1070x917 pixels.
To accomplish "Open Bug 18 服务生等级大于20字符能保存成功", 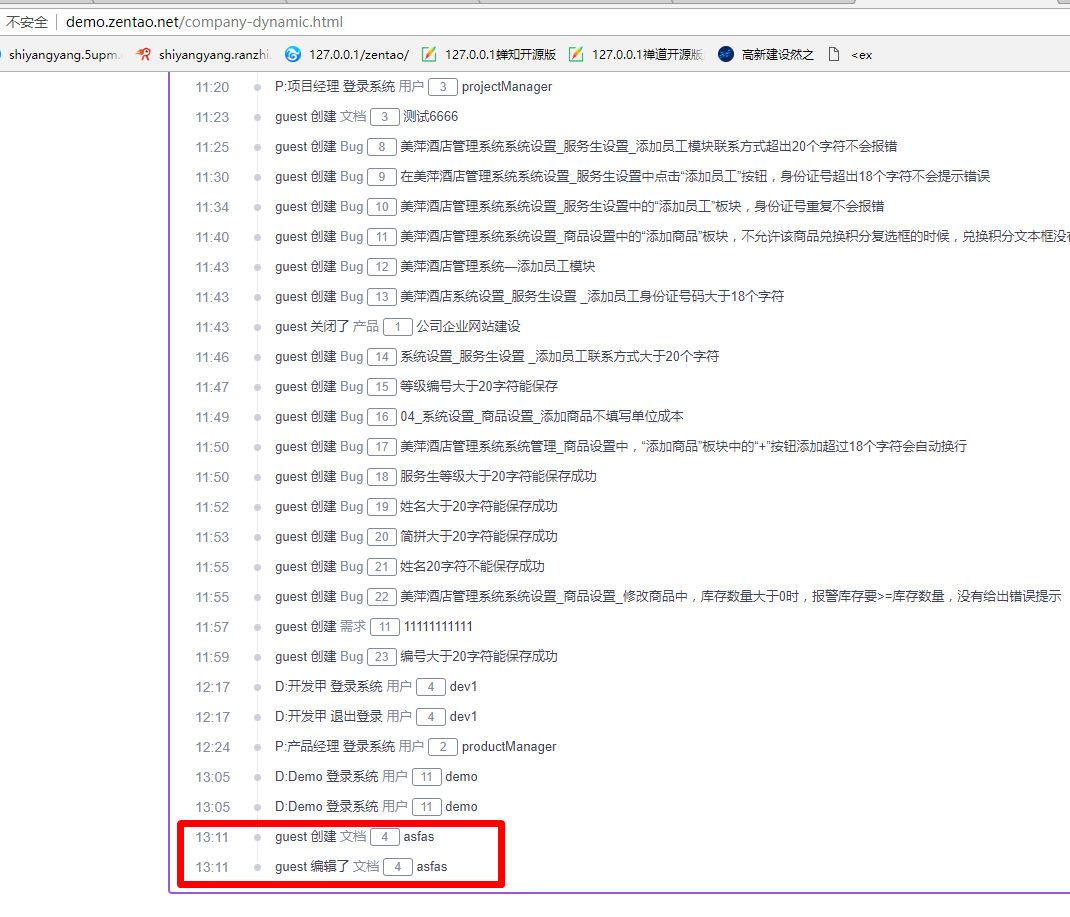I will point(498,477).
